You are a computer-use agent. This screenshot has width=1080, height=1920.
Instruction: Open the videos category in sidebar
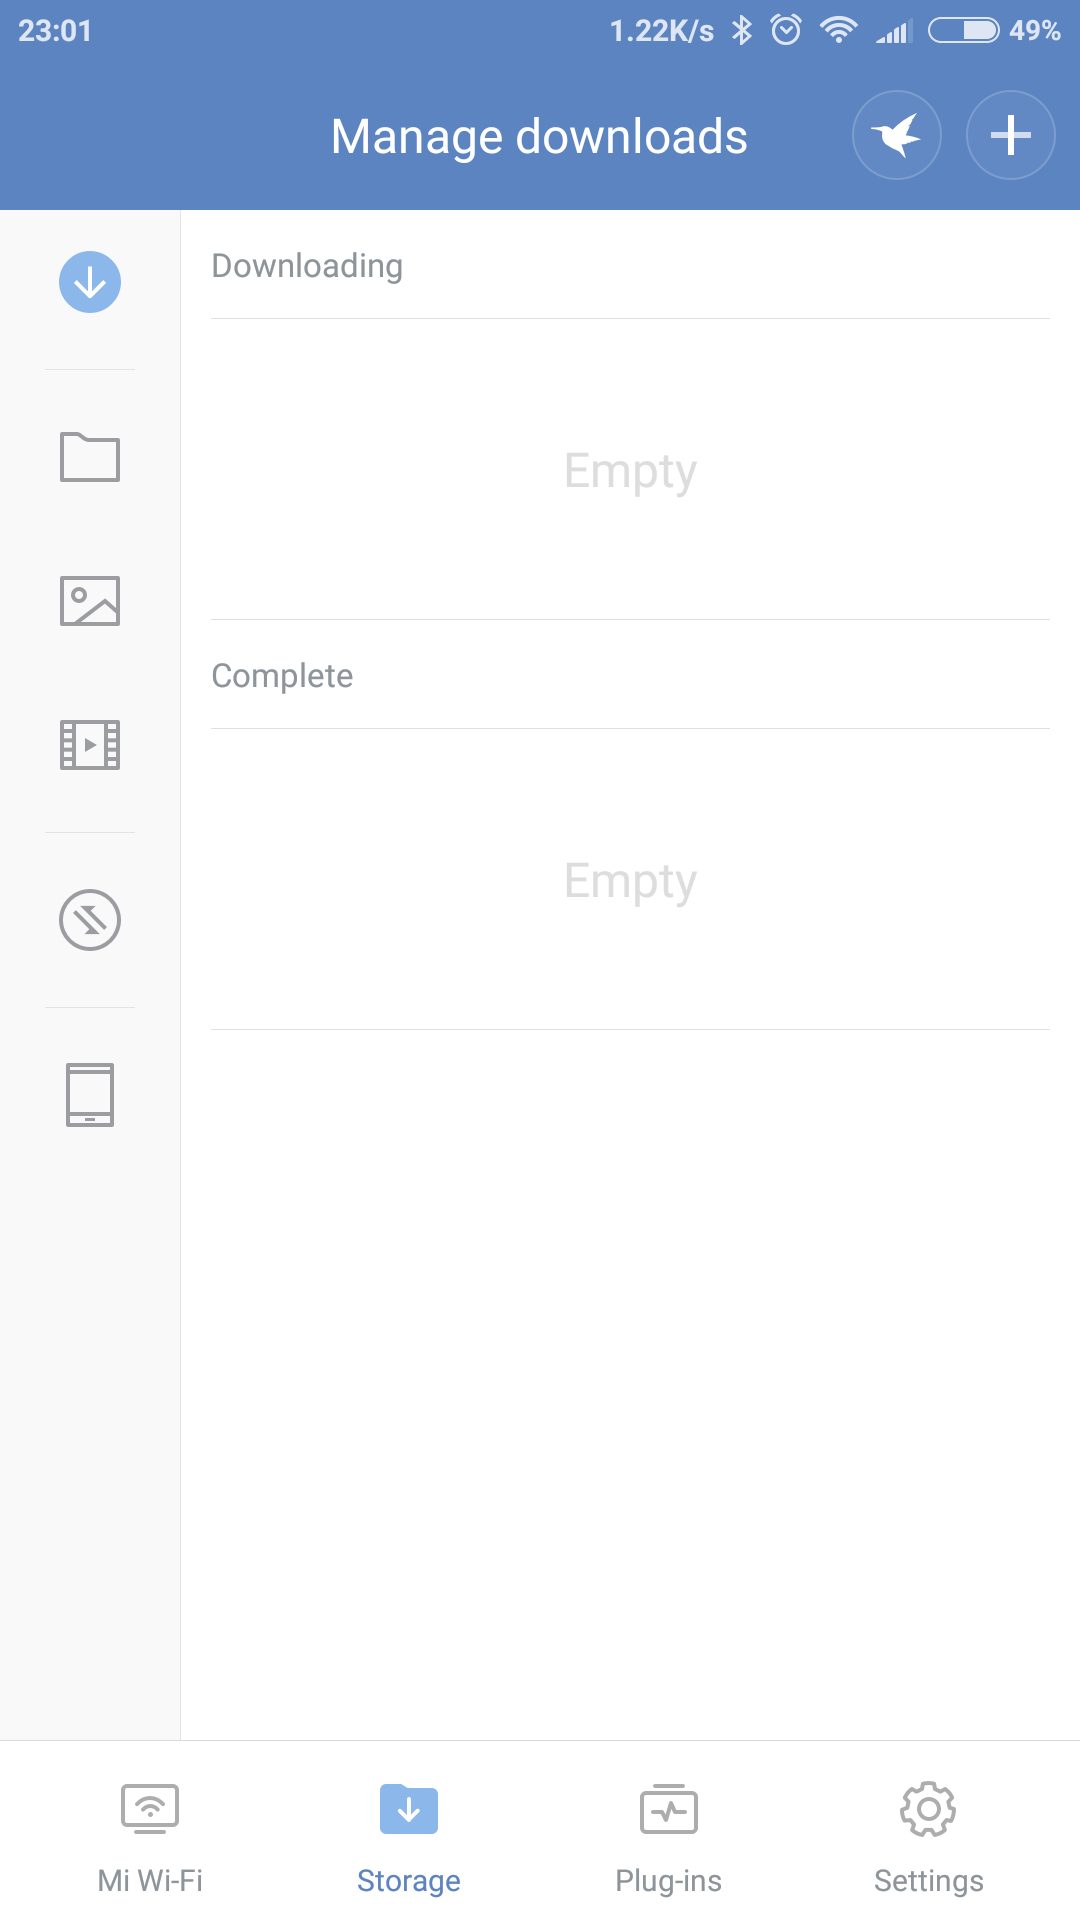pyautogui.click(x=90, y=745)
